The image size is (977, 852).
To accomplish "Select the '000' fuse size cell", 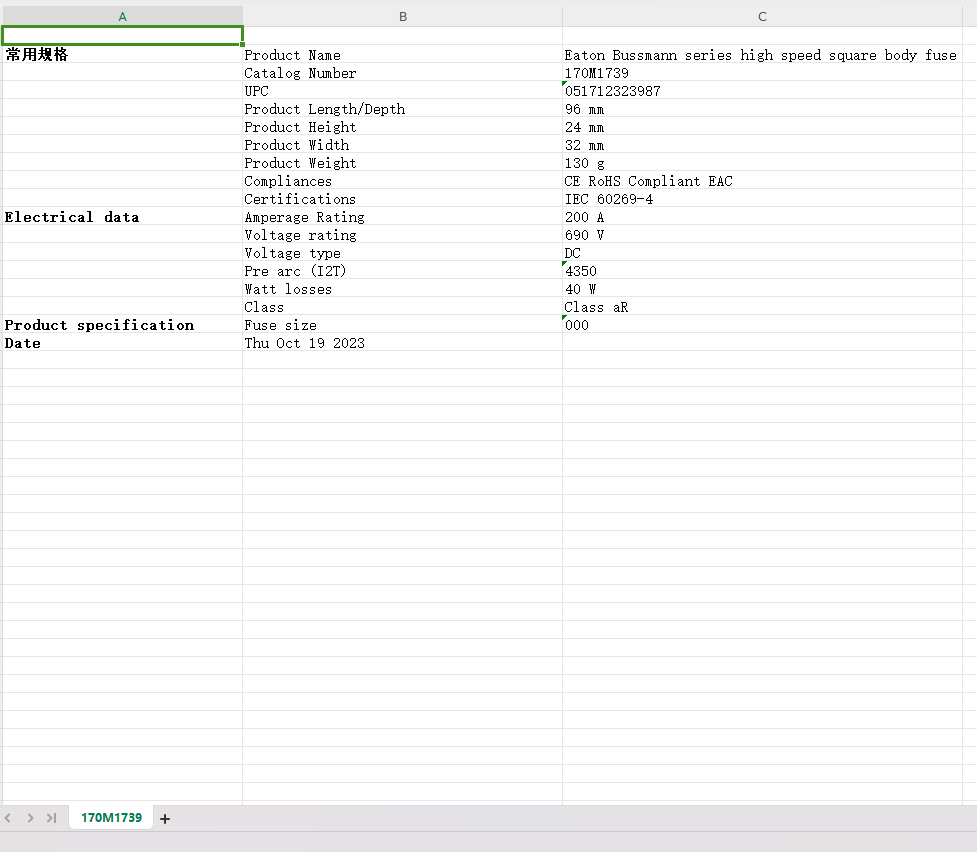I will point(762,324).
